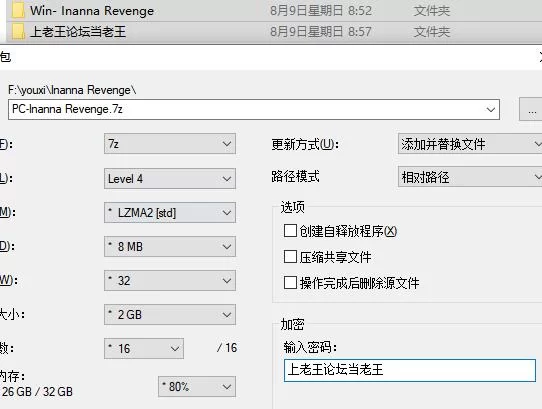542x409 pixels.
Task: Select the 上老王论坛当老王 folder row
Action: (x=274, y=32)
